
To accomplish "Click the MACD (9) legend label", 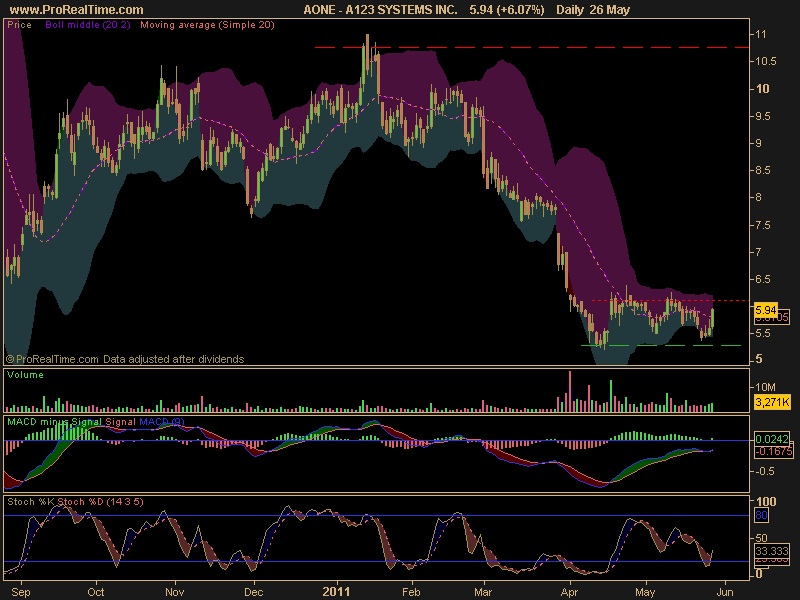I will pos(162,422).
